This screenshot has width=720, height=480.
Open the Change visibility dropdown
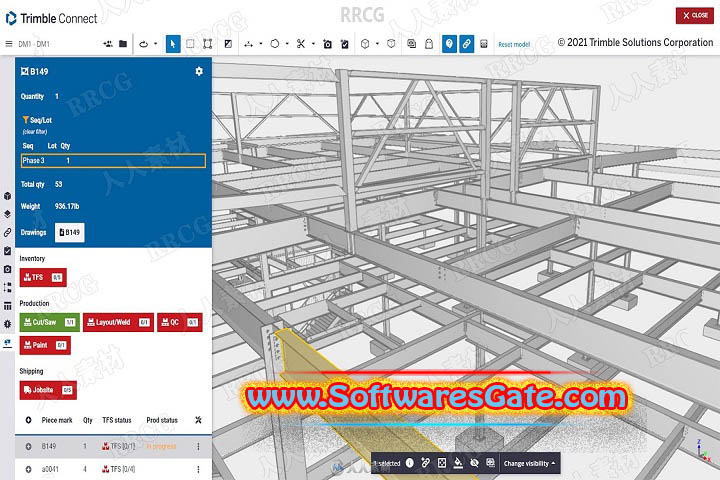(529, 463)
